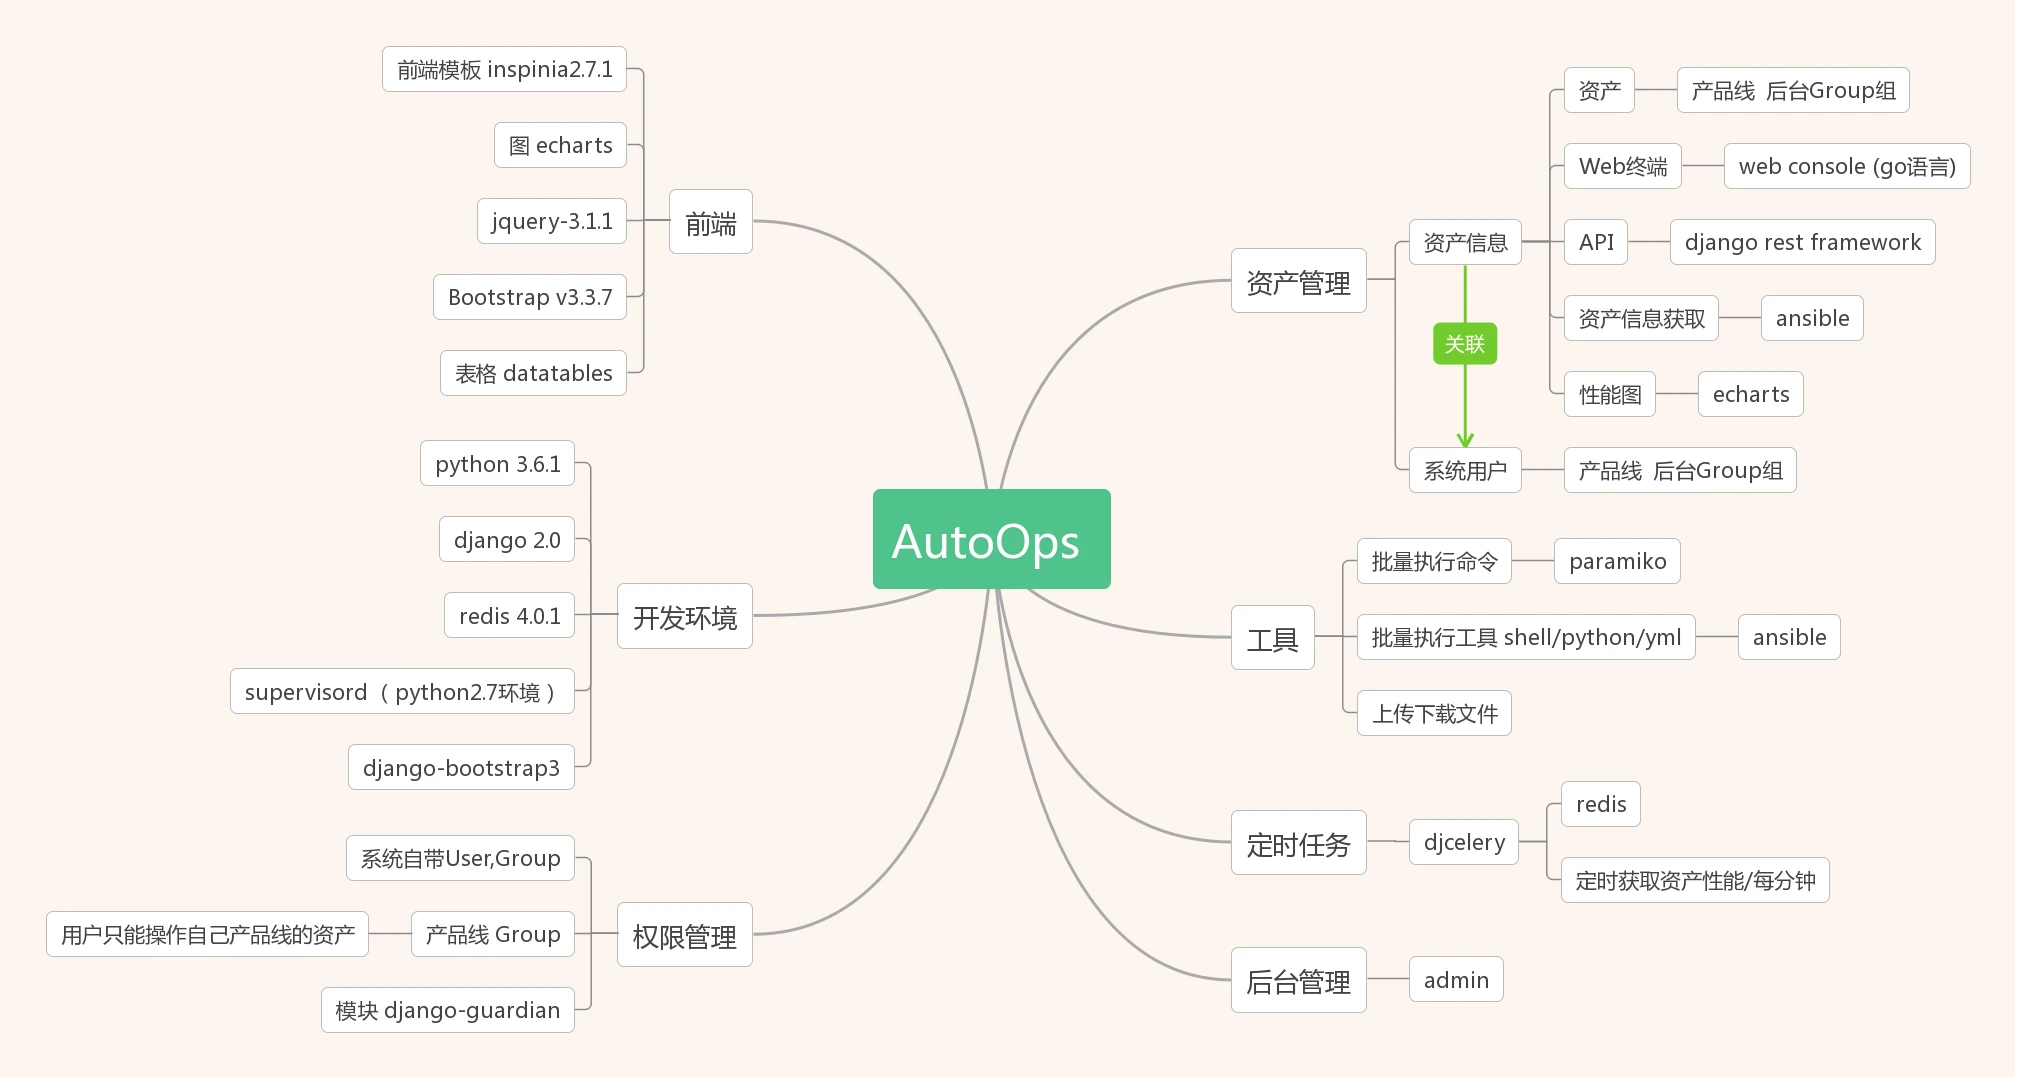
Task: Select the 定时获取资产性能/每分钟 node
Action: 1695,880
